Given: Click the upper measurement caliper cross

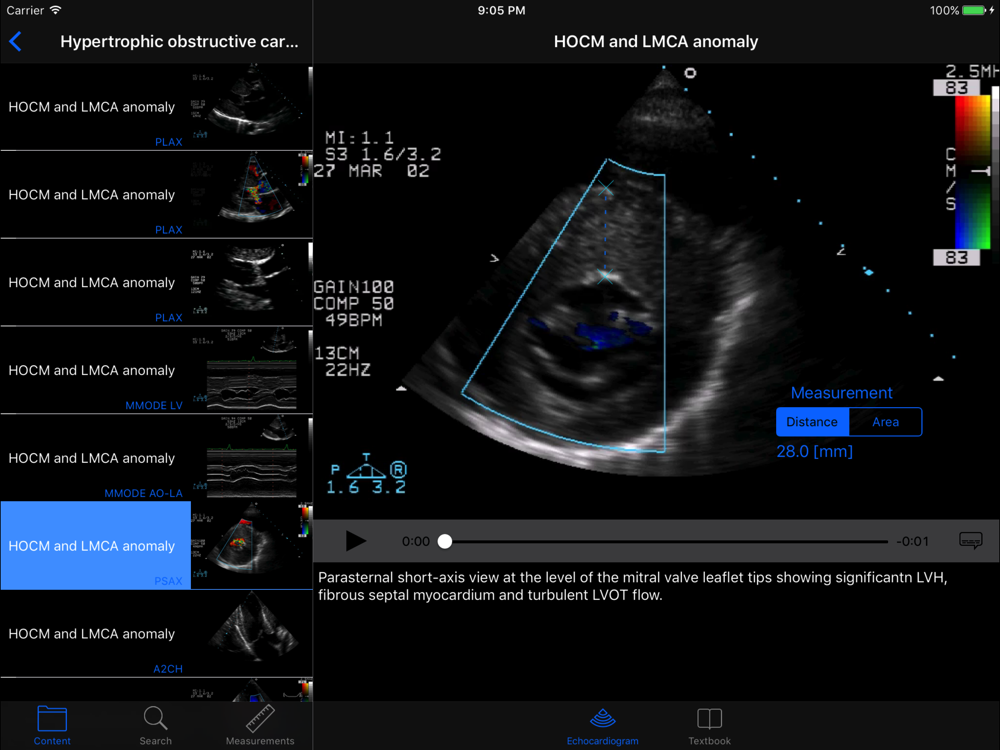Looking at the screenshot, I should [605, 188].
